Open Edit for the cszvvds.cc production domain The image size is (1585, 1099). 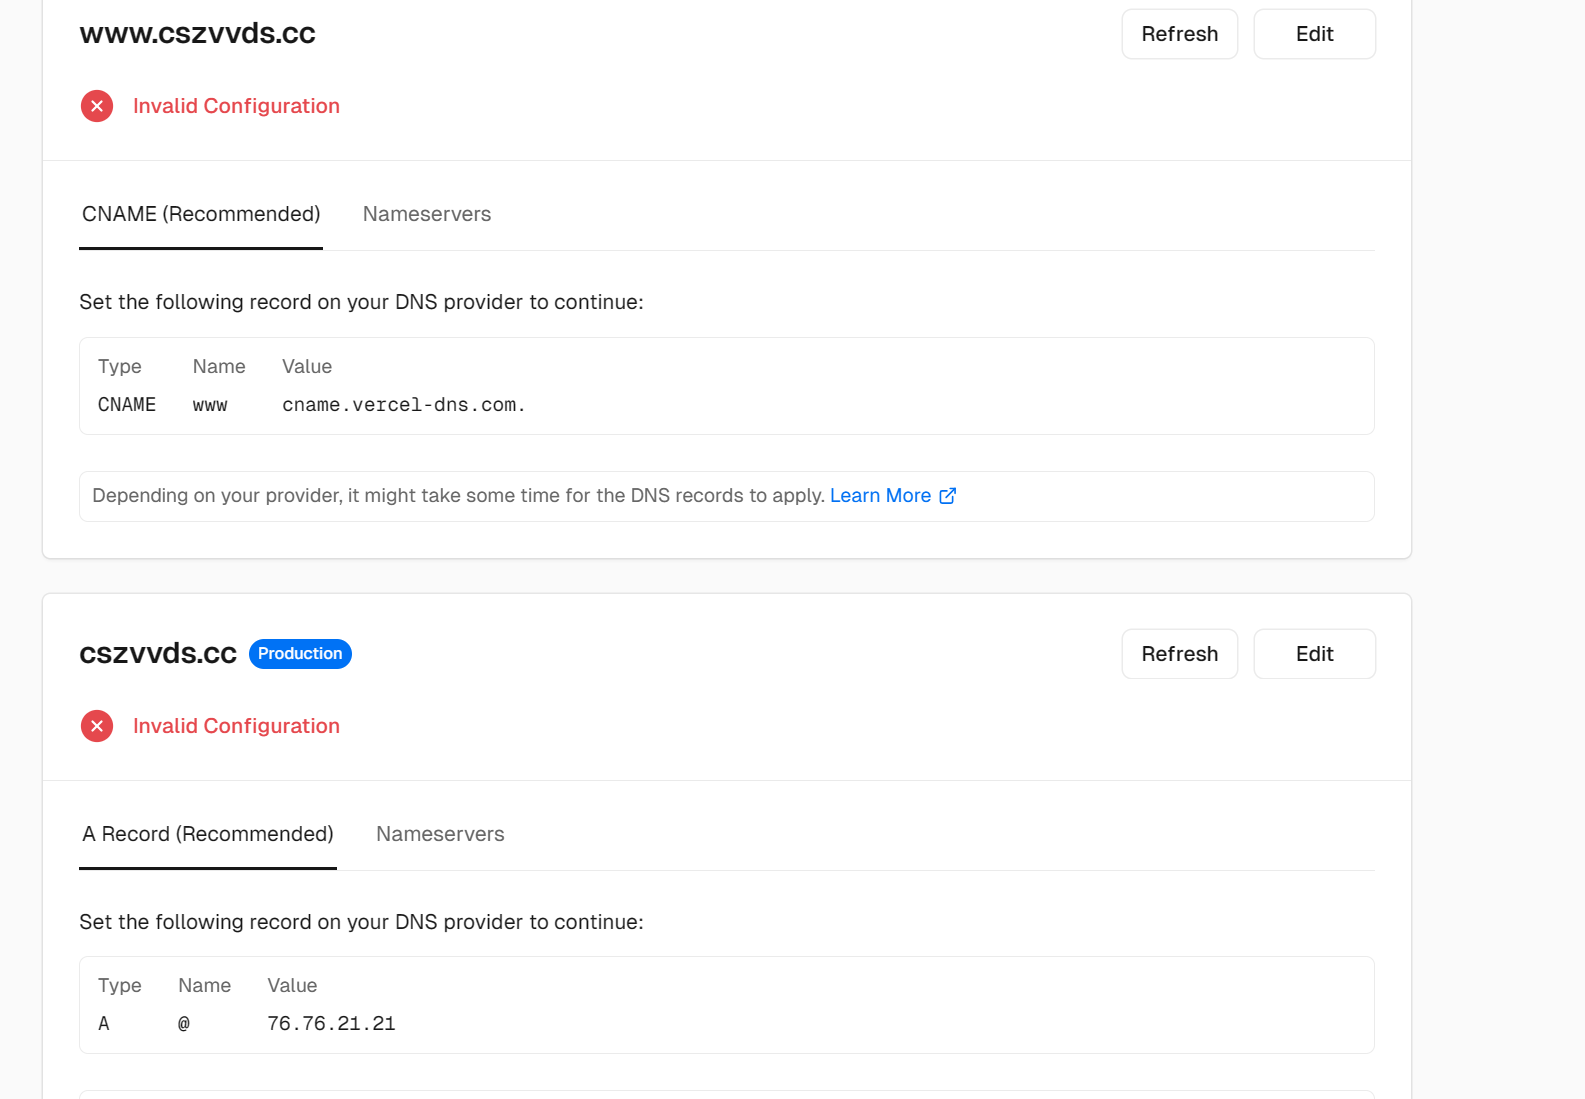(1314, 654)
